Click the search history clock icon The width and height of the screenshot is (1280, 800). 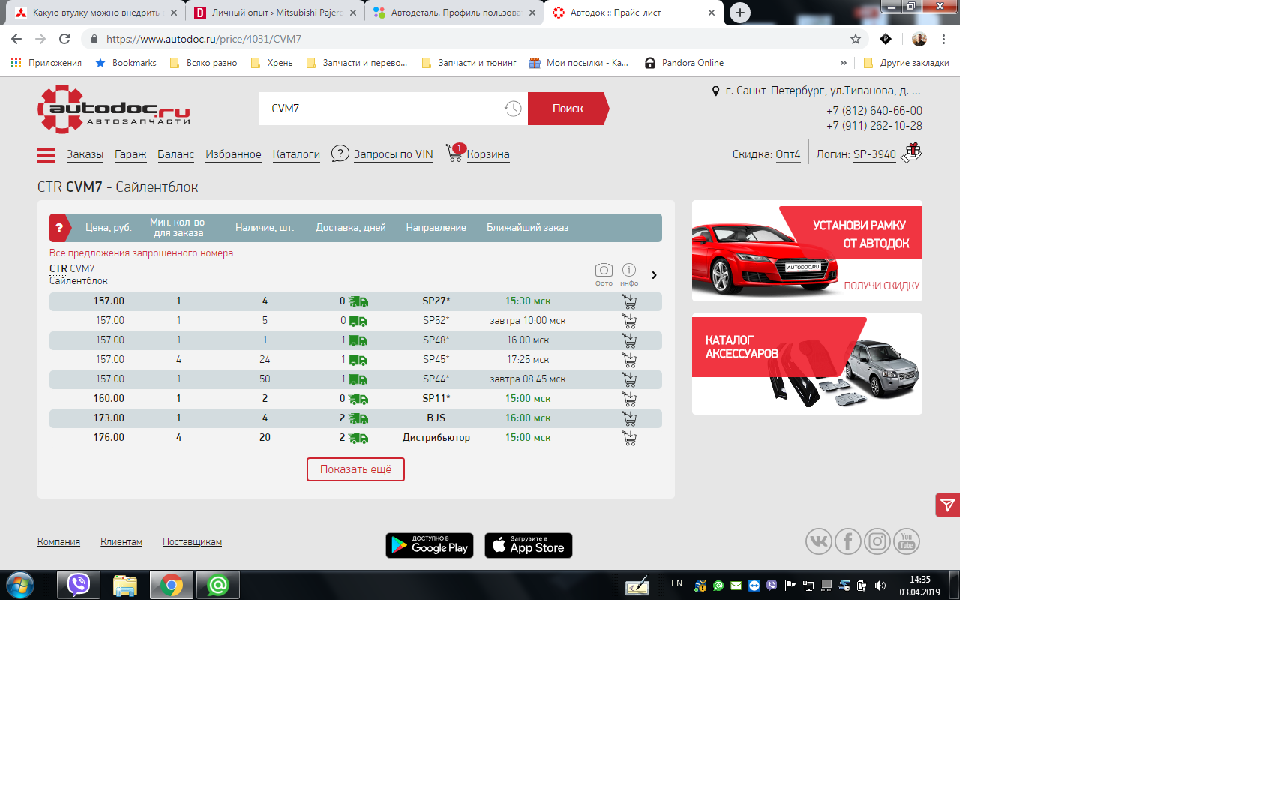pyautogui.click(x=512, y=108)
